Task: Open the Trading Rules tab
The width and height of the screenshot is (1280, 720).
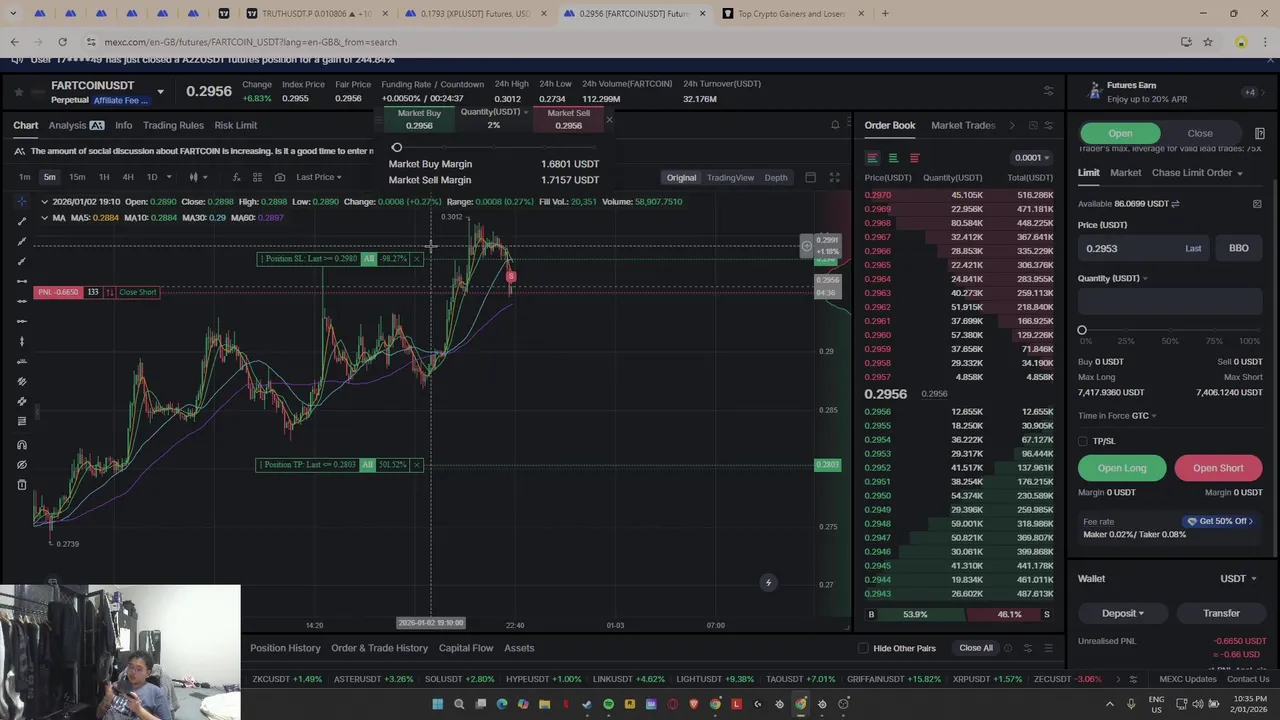Action: pos(173,125)
